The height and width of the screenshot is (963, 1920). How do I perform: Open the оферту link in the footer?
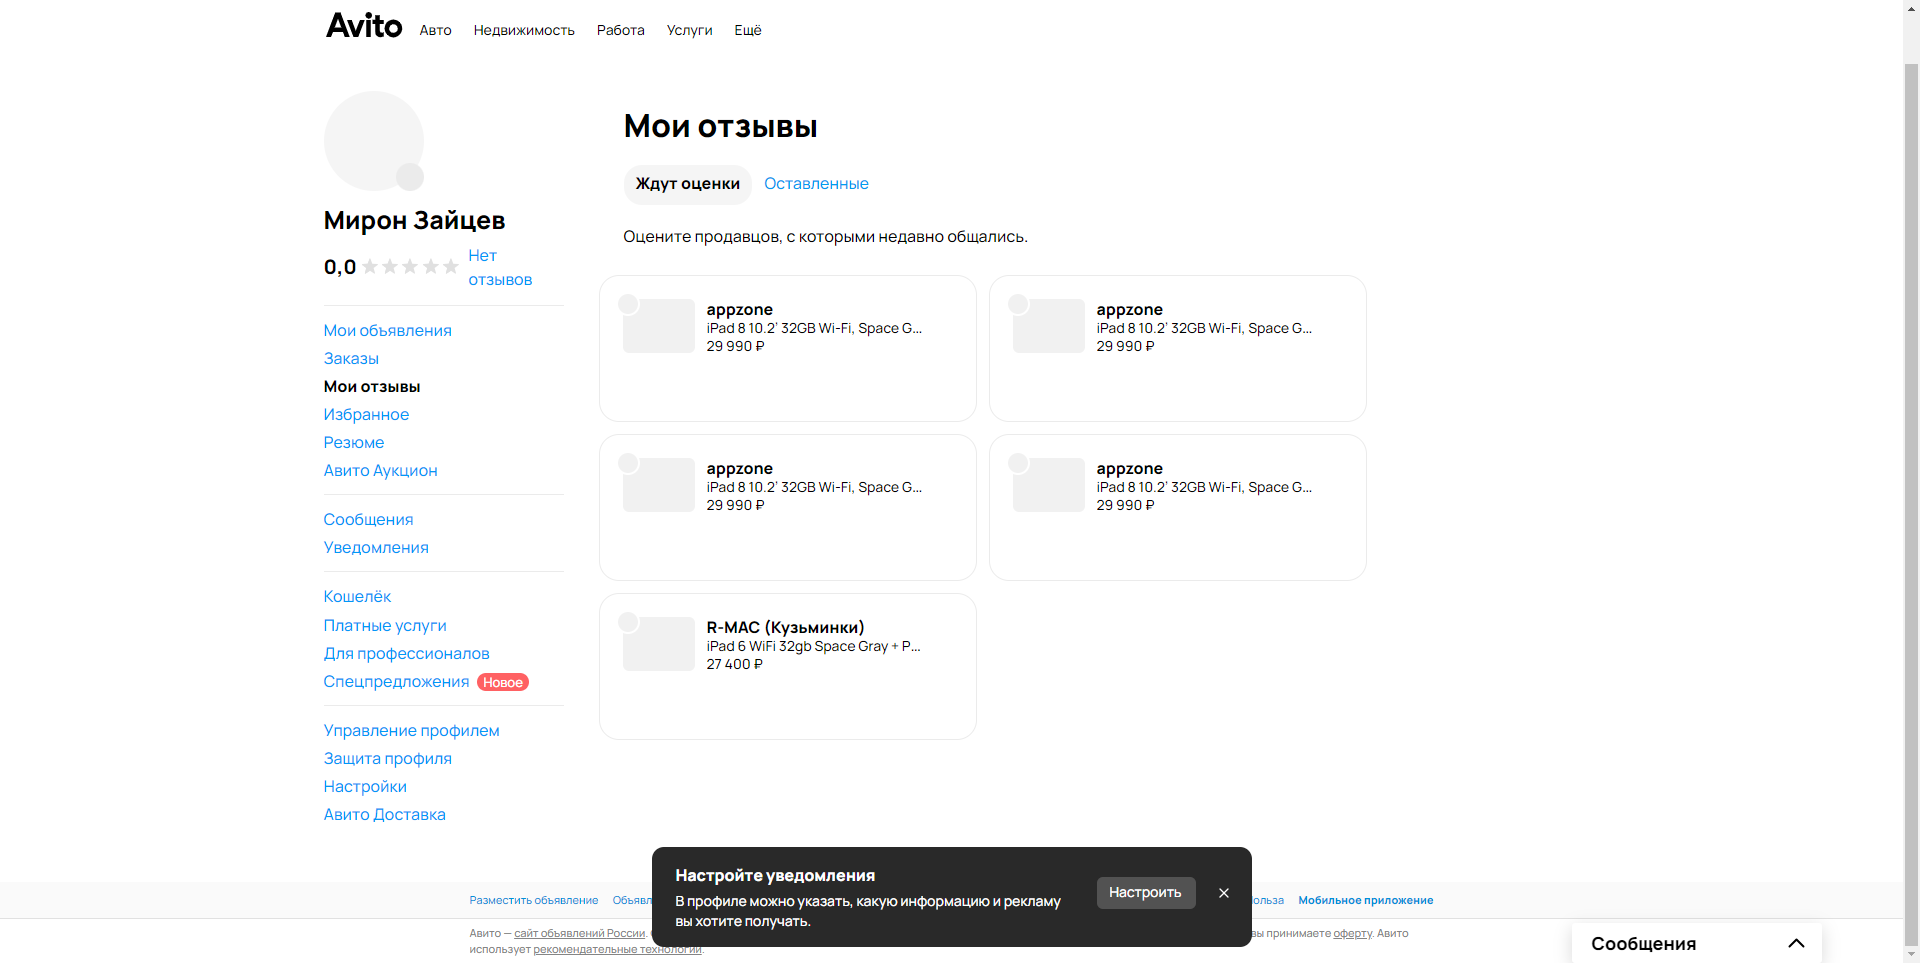(x=1352, y=934)
